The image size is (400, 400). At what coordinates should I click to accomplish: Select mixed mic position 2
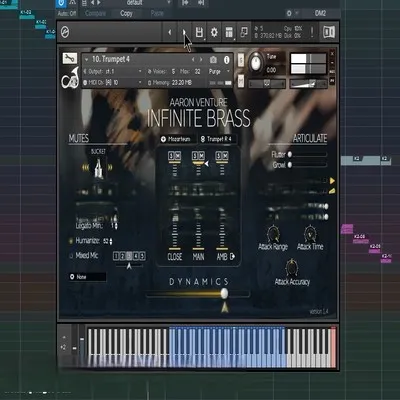click(122, 256)
